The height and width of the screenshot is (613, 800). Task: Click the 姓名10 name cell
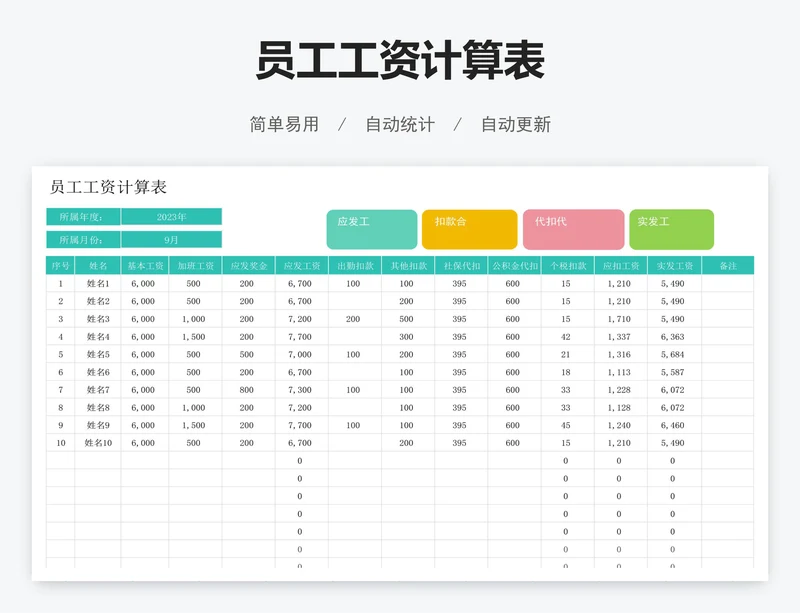(98, 443)
